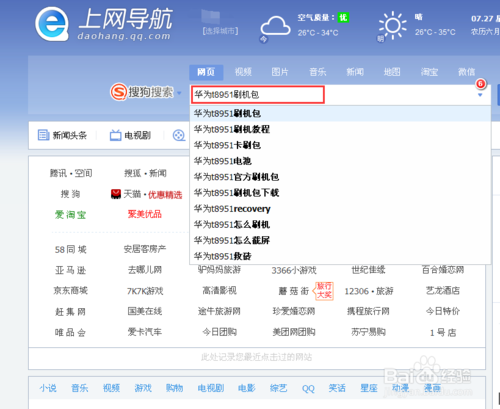This screenshot has height=409, width=500.
Task: Select the 游戏 category in bottom bar
Action: point(143,388)
